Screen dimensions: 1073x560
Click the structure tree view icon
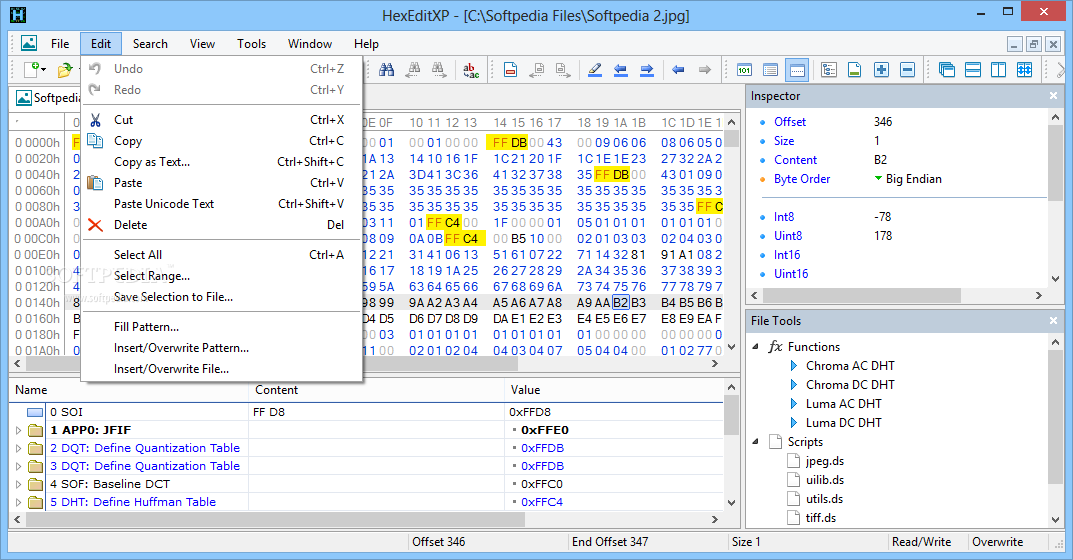click(829, 70)
